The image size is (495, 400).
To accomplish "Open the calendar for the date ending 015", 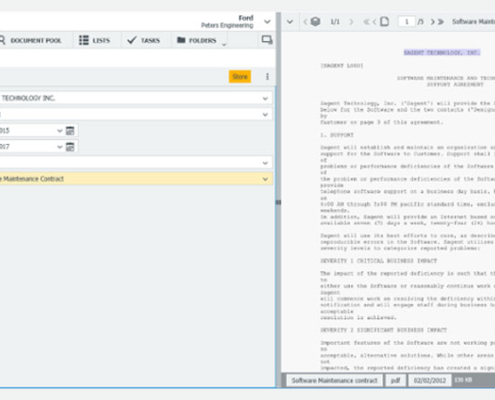I will [70, 131].
